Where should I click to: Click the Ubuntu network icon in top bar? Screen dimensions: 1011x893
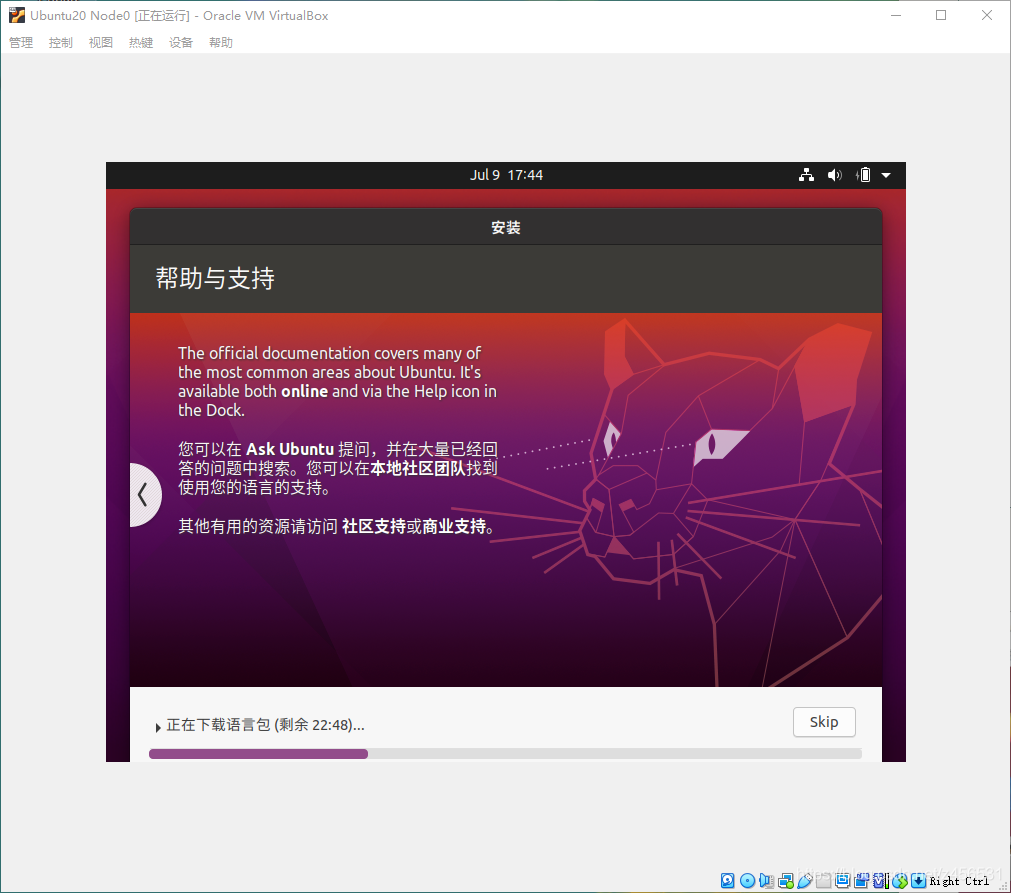click(806, 175)
